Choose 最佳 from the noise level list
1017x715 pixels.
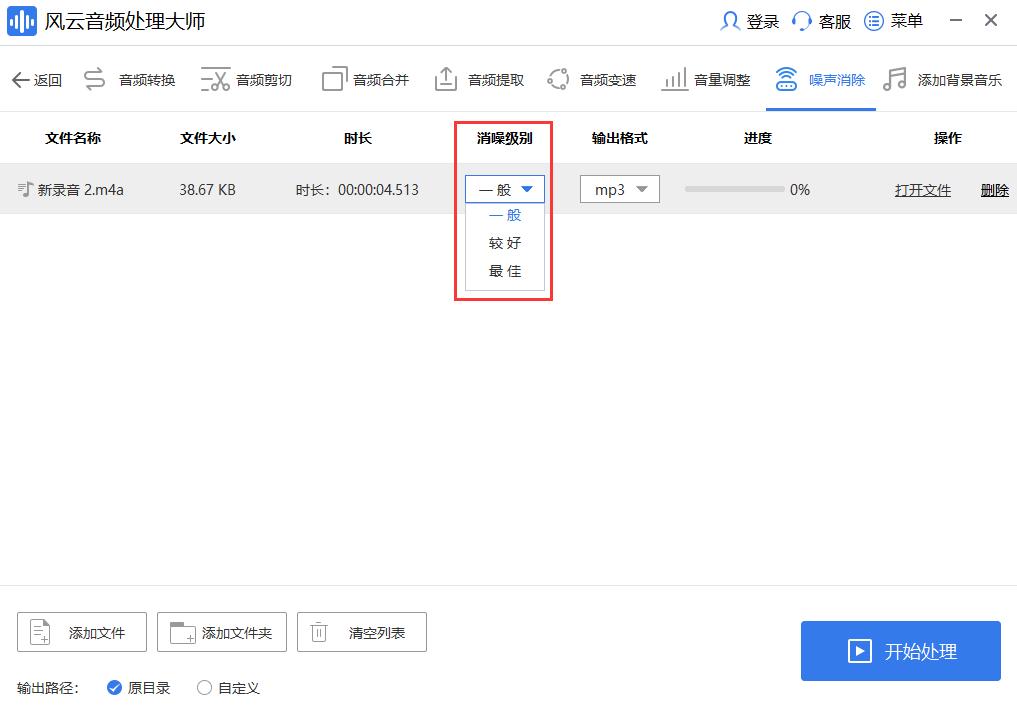pos(505,271)
